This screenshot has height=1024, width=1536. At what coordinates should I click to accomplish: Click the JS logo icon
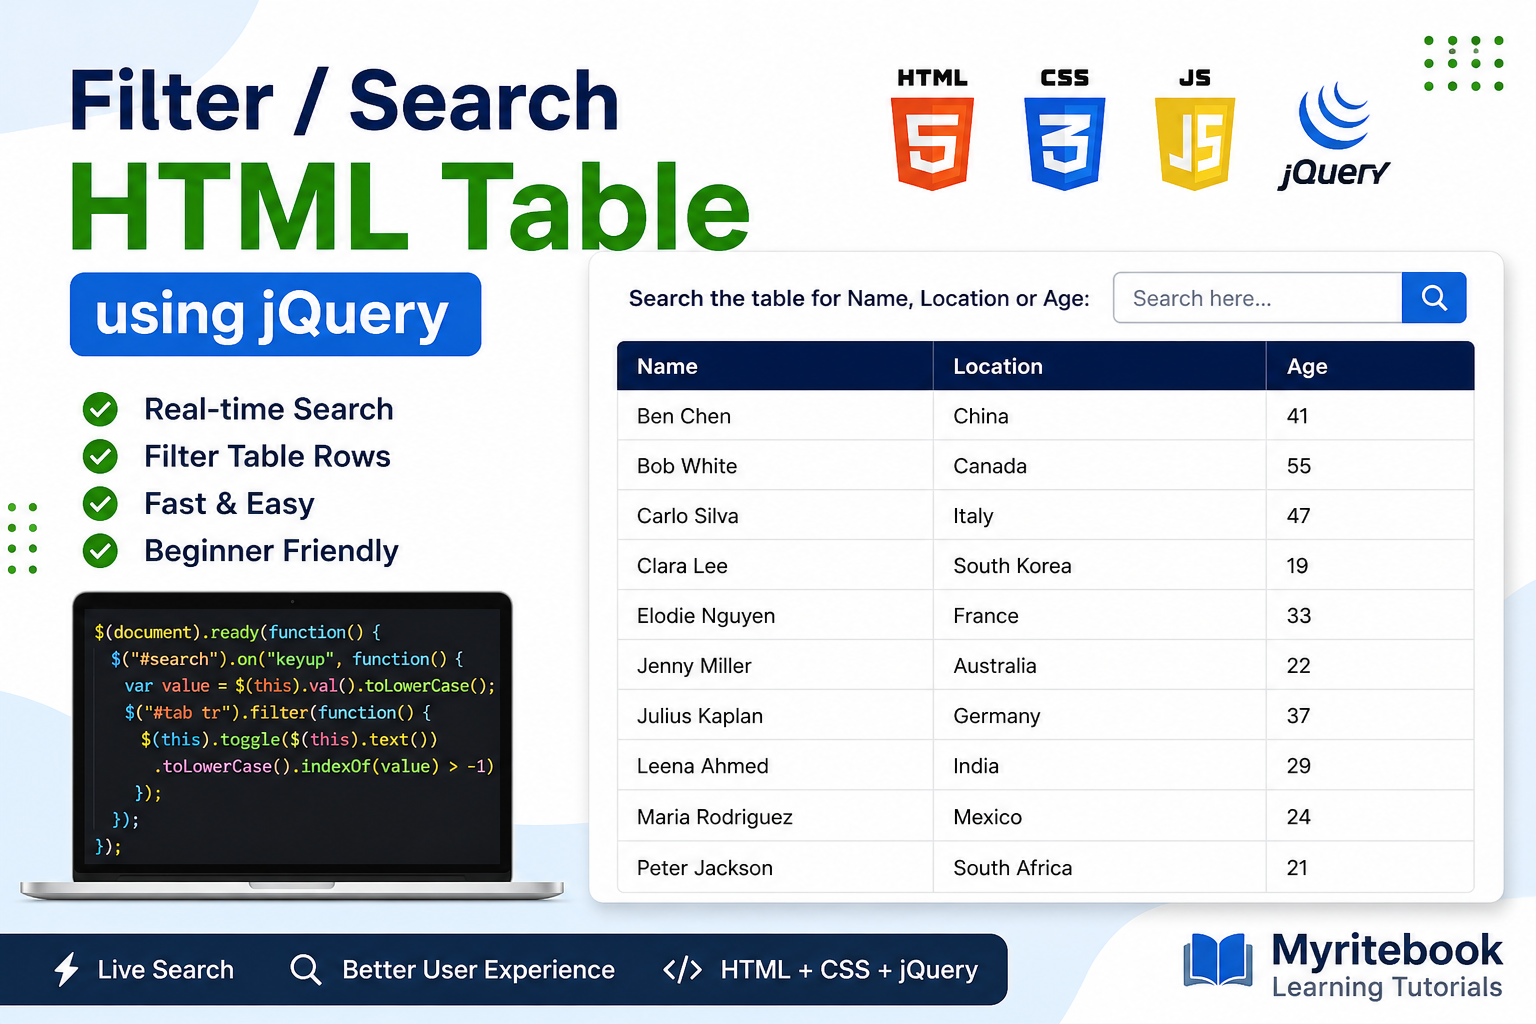(1195, 143)
